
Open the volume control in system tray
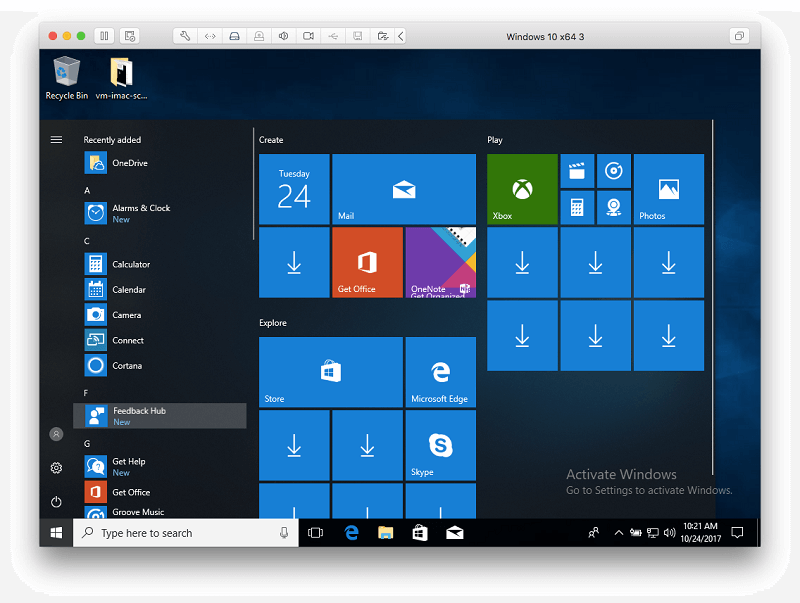click(669, 533)
